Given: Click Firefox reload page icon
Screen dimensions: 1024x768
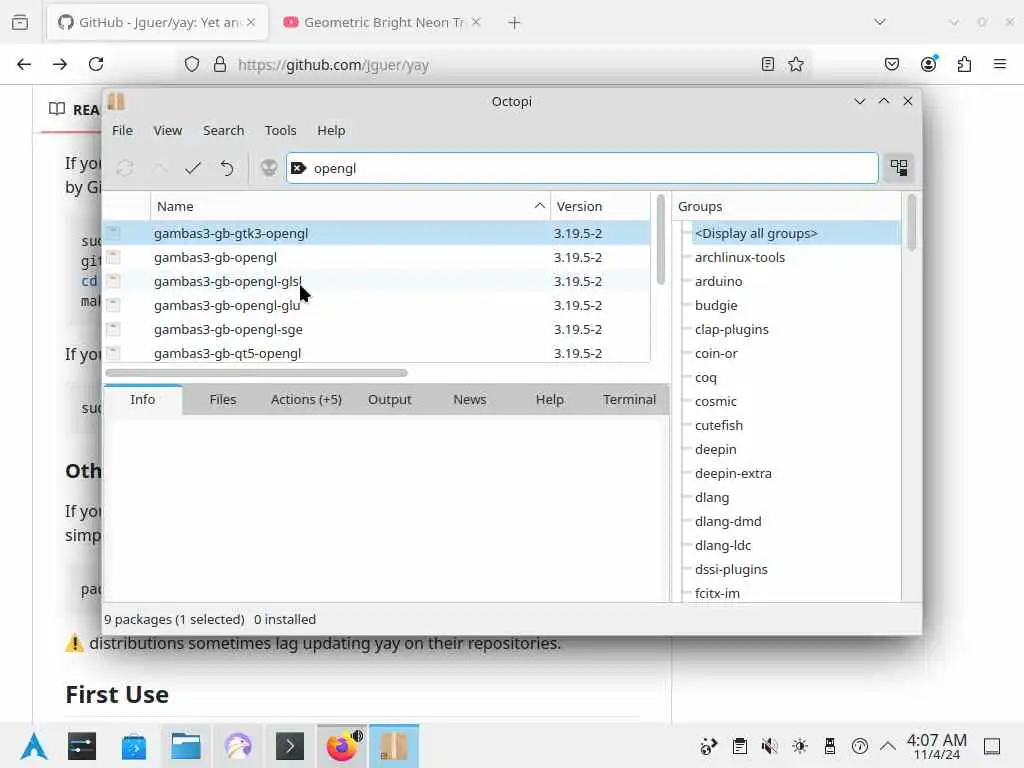Looking at the screenshot, I should tap(96, 64).
